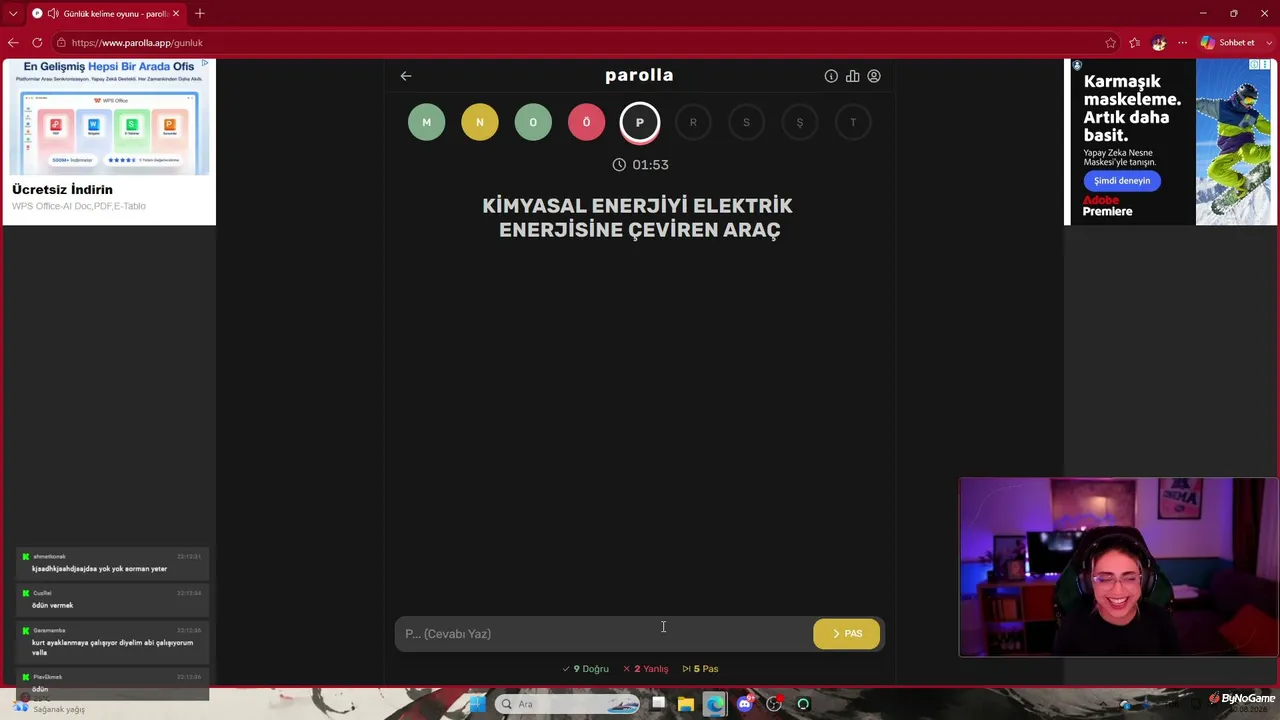Screen dimensions: 1280x720
Task: Go back with the parolla back arrow
Action: pos(406,76)
